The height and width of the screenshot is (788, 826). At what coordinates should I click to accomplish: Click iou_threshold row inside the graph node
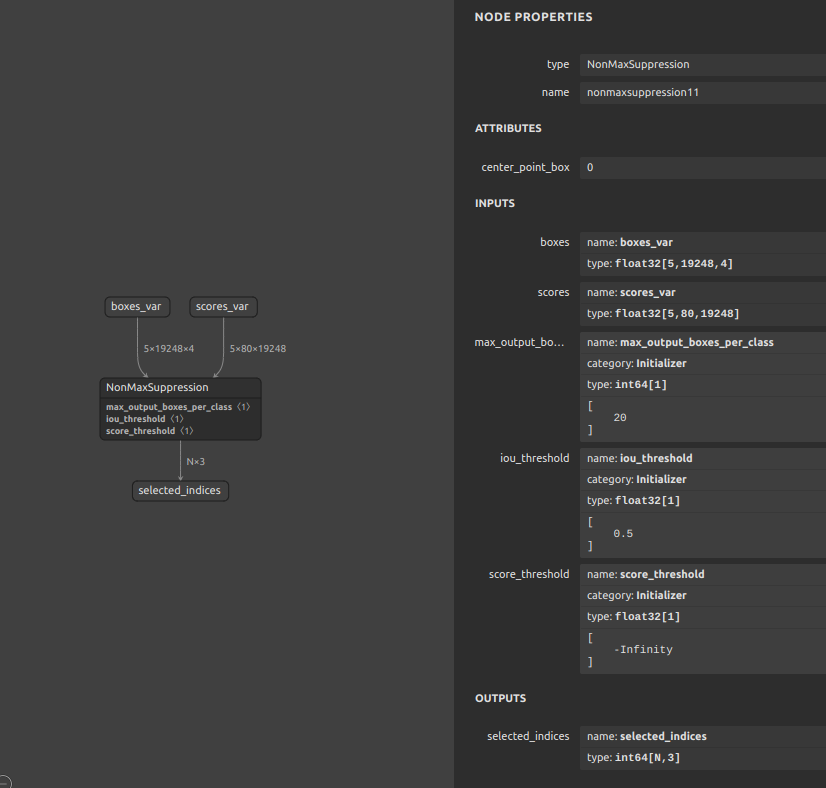point(145,419)
